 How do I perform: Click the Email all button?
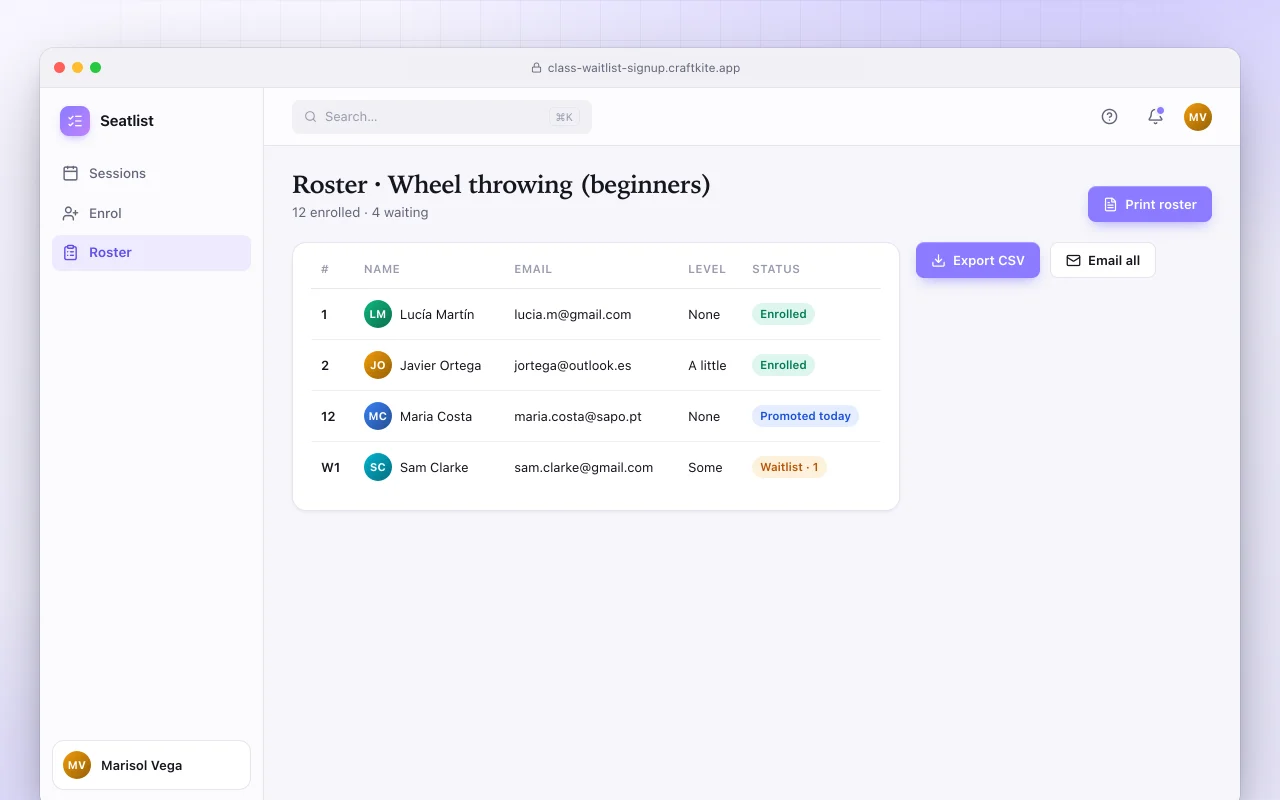coord(1103,260)
